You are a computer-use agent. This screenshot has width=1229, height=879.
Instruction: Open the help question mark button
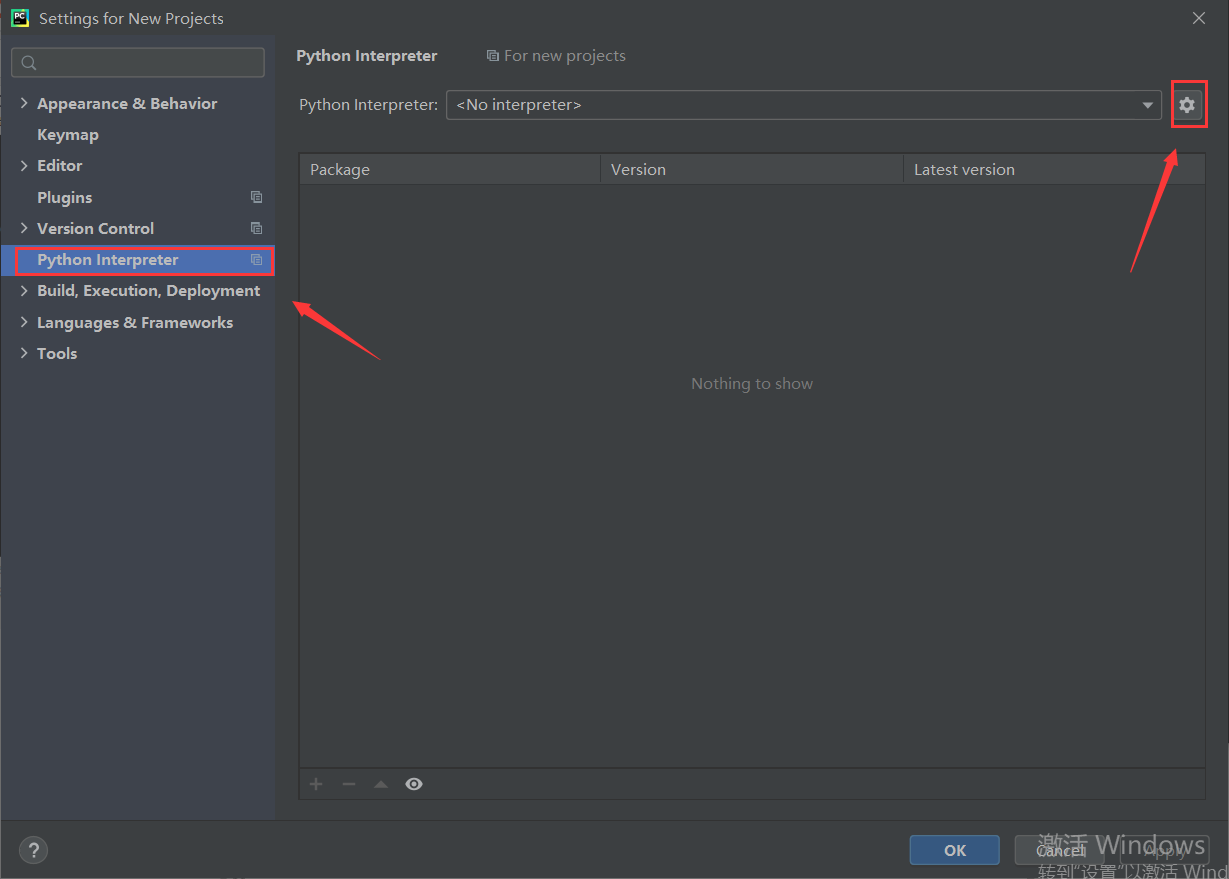point(33,850)
